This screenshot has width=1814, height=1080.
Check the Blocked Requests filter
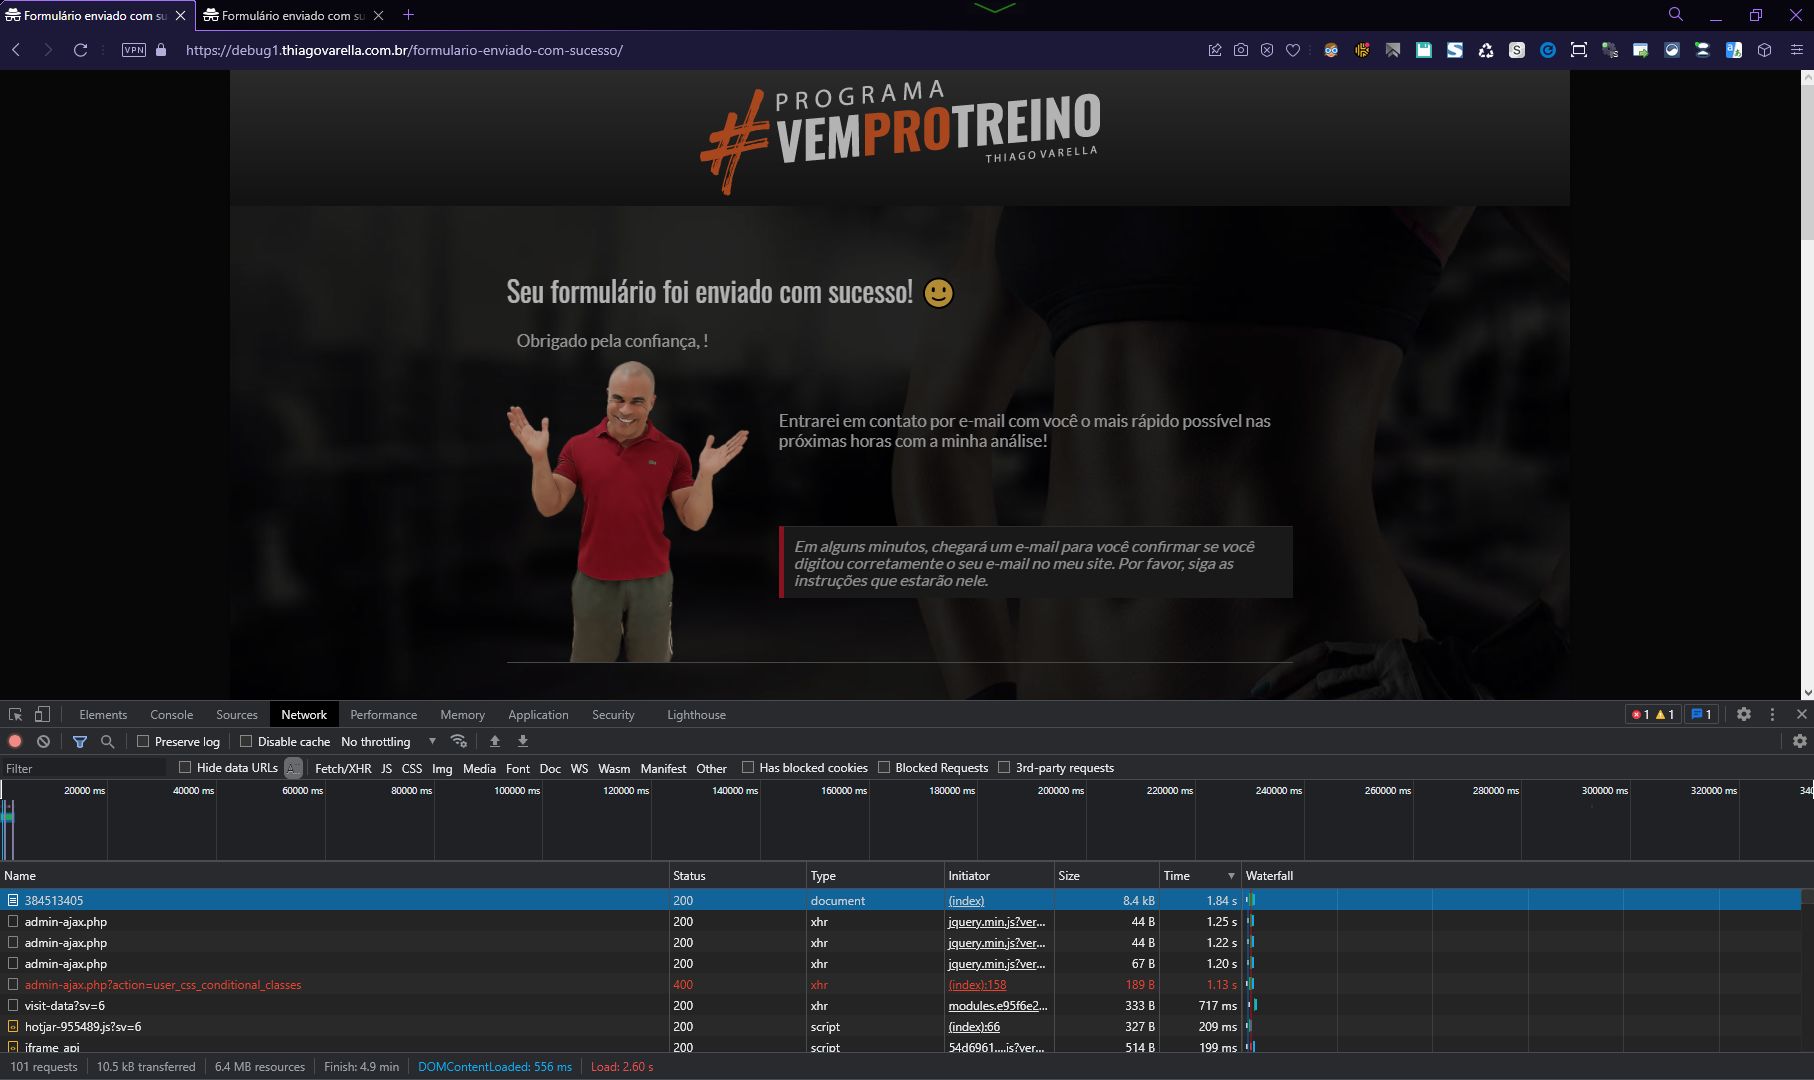coord(884,768)
